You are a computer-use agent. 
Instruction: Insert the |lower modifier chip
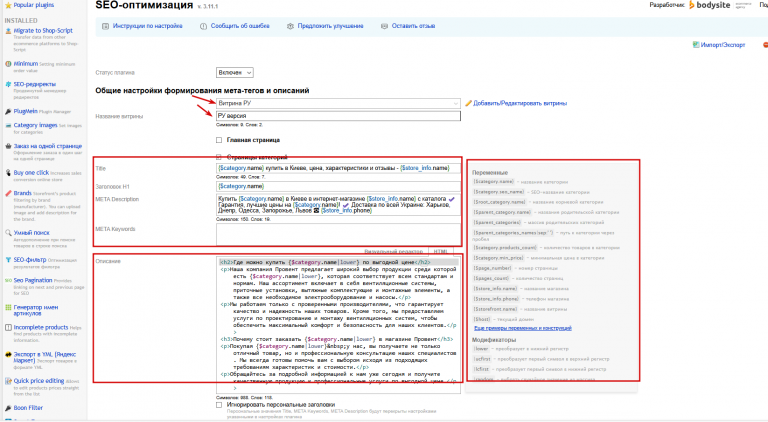coord(481,349)
